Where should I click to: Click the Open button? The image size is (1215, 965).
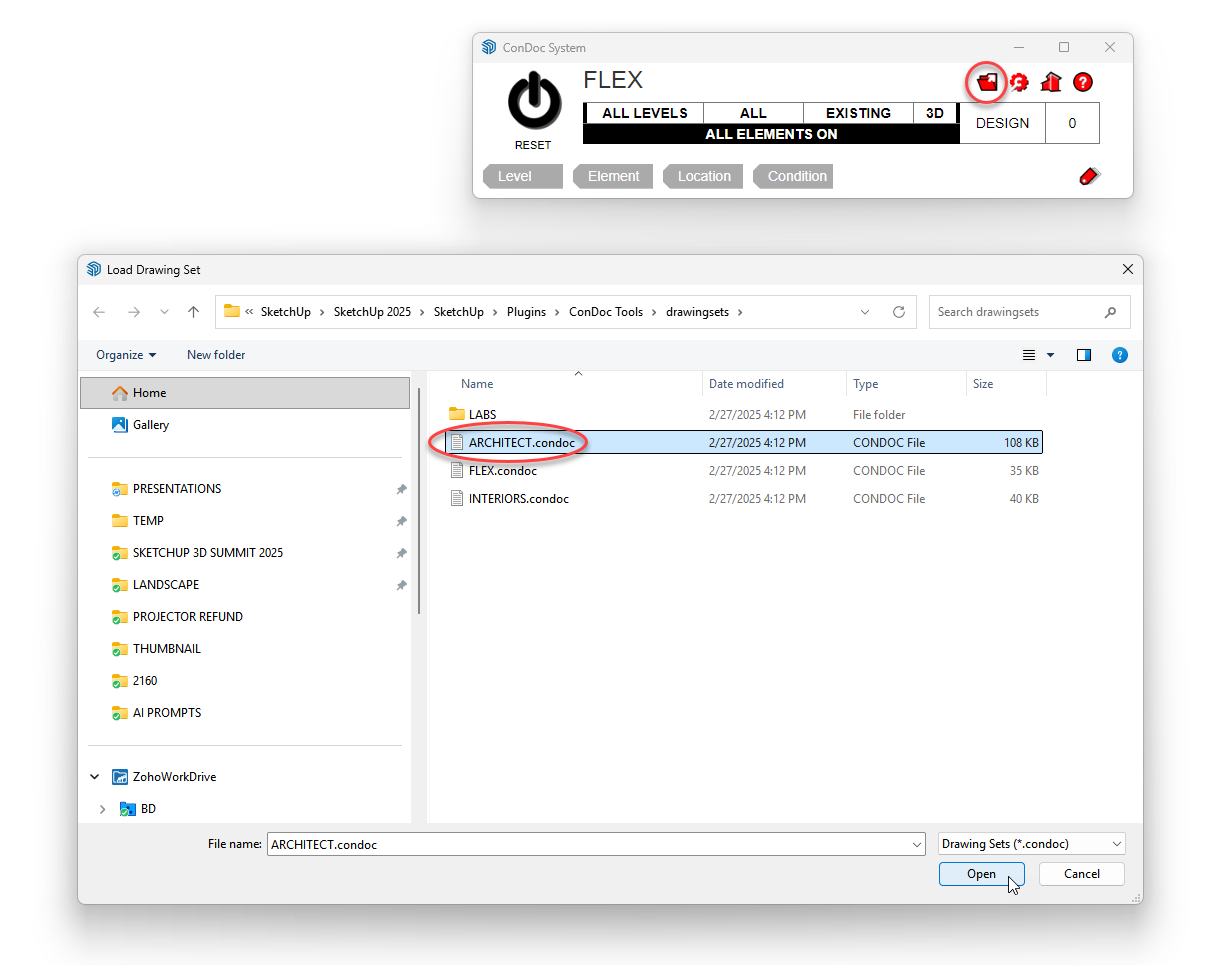981,874
